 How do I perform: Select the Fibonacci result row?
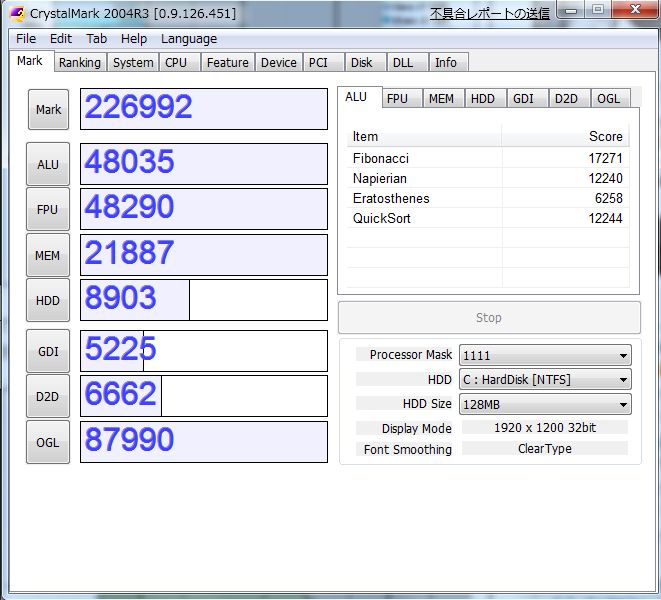(487, 158)
